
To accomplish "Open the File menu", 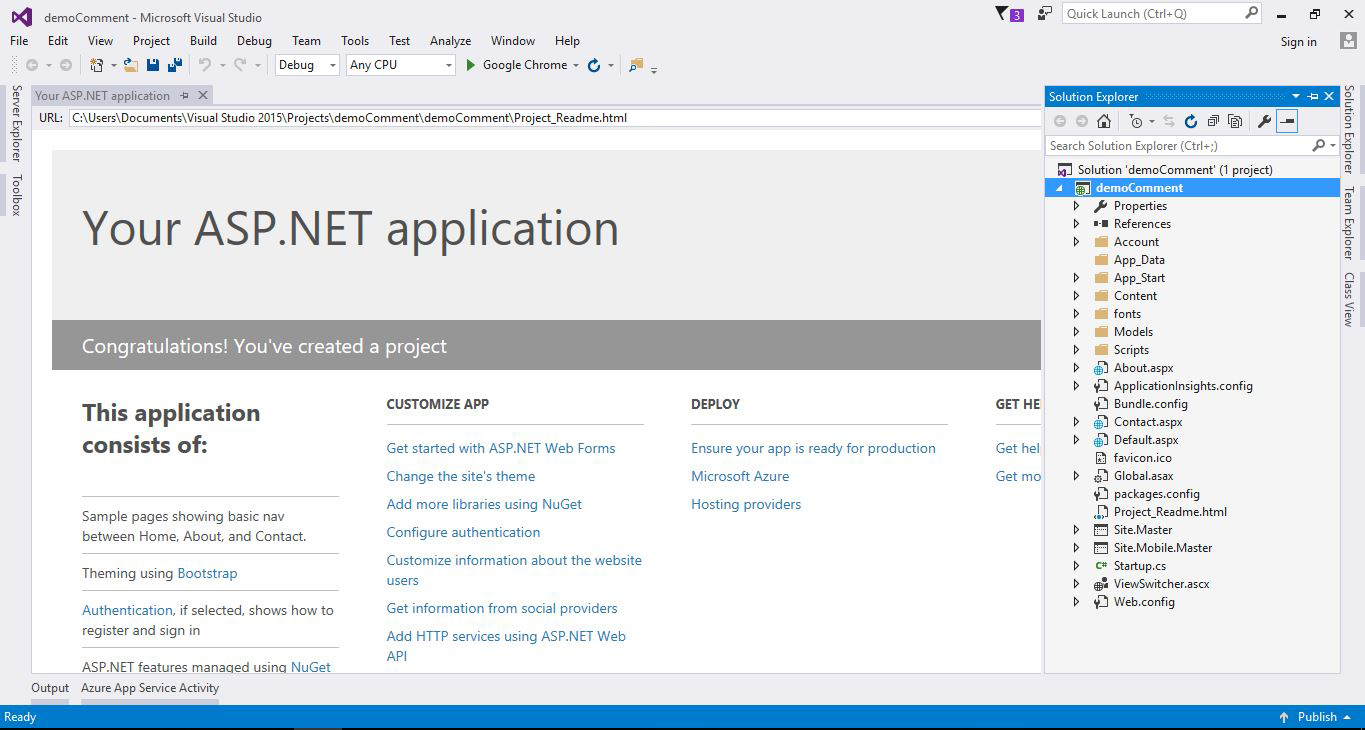I will click(x=19, y=41).
